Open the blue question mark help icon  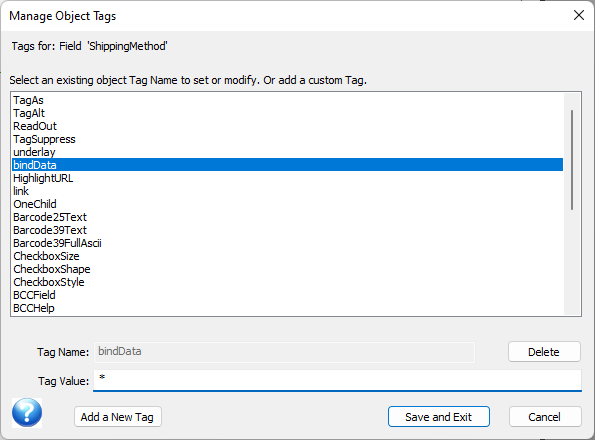(27, 413)
